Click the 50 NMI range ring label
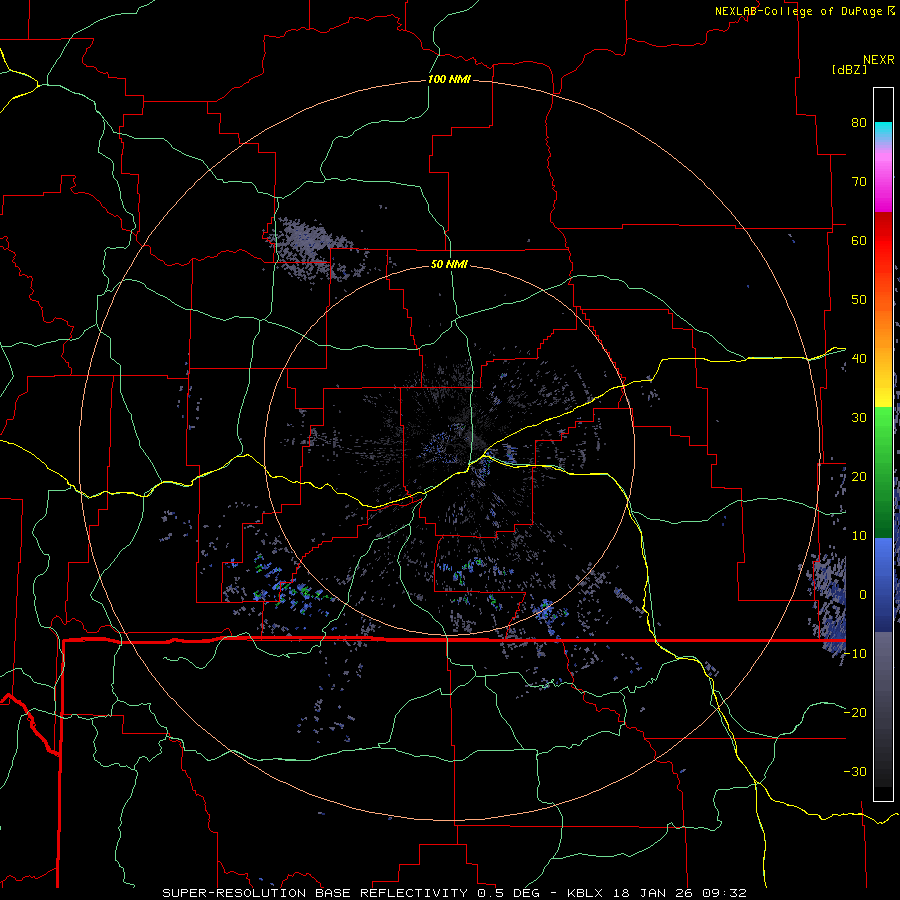900x900 pixels. [449, 264]
